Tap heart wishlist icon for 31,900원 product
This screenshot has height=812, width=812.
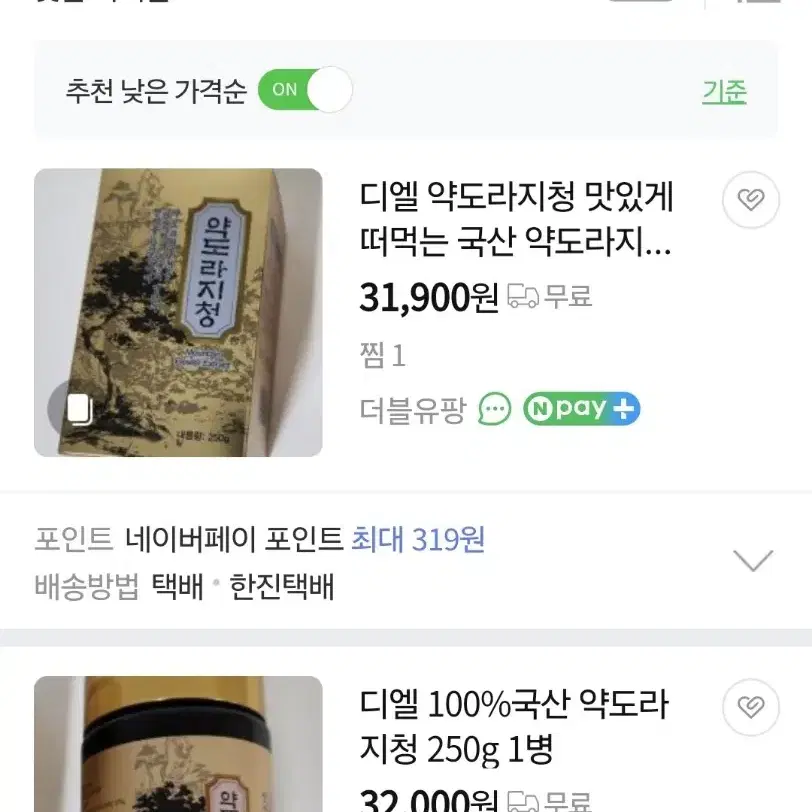click(x=750, y=199)
